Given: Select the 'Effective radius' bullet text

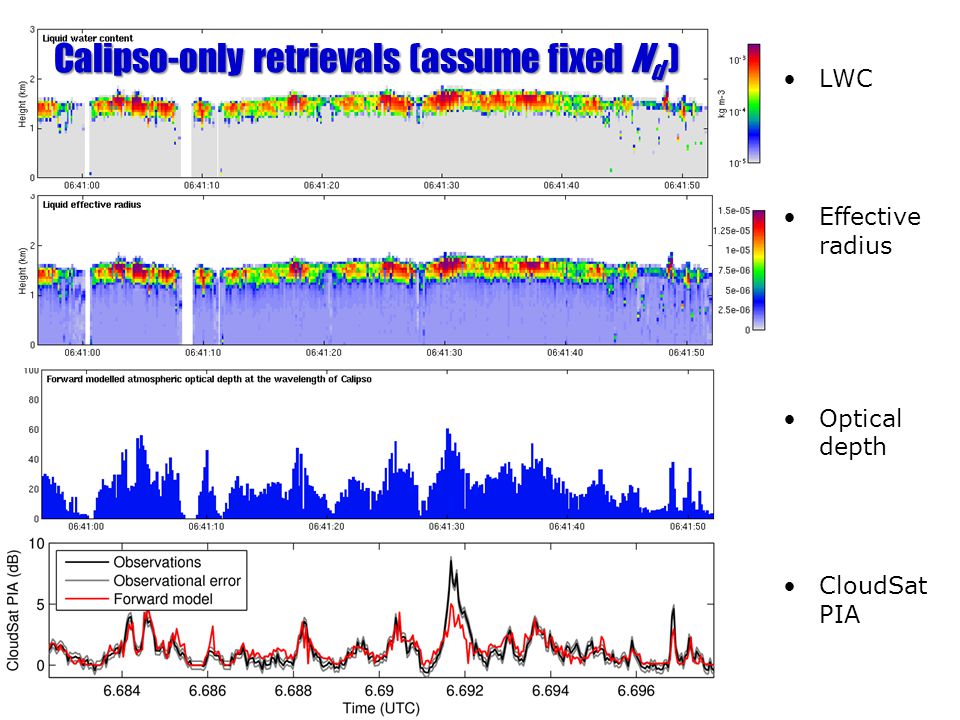Looking at the screenshot, I should 870,231.
